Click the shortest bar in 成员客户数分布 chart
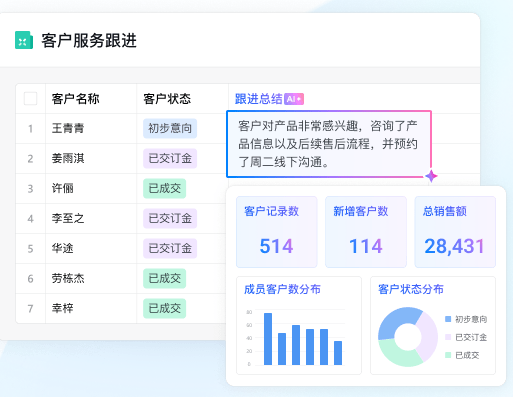 click(x=338, y=353)
